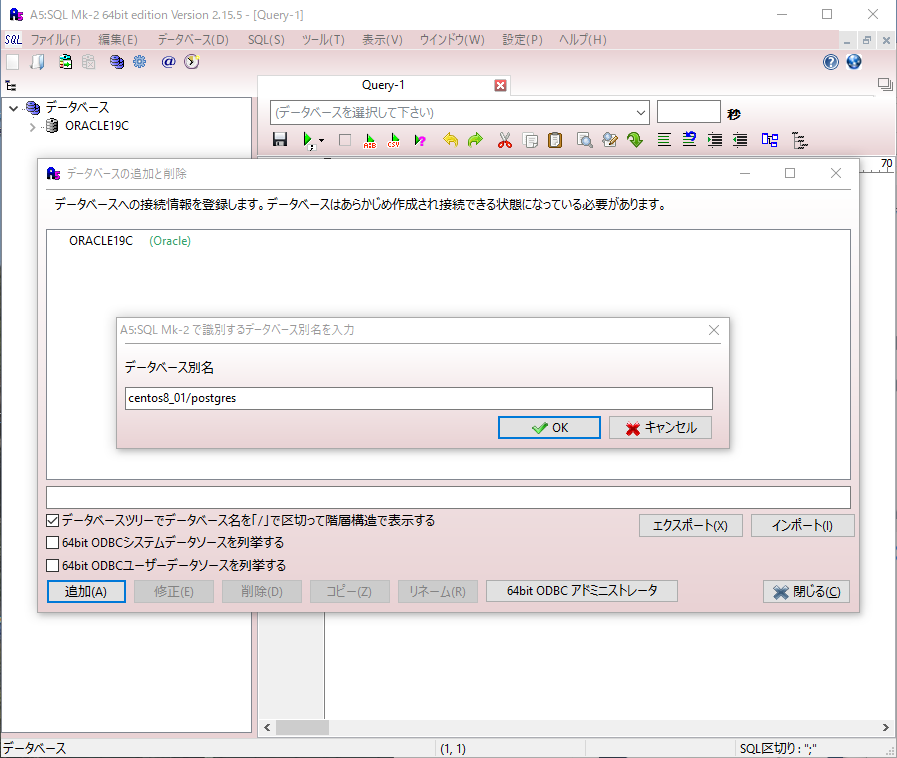The image size is (897, 758).
Task: Enable 64bit ODBC user data sources checkbox
Action: click(53, 565)
